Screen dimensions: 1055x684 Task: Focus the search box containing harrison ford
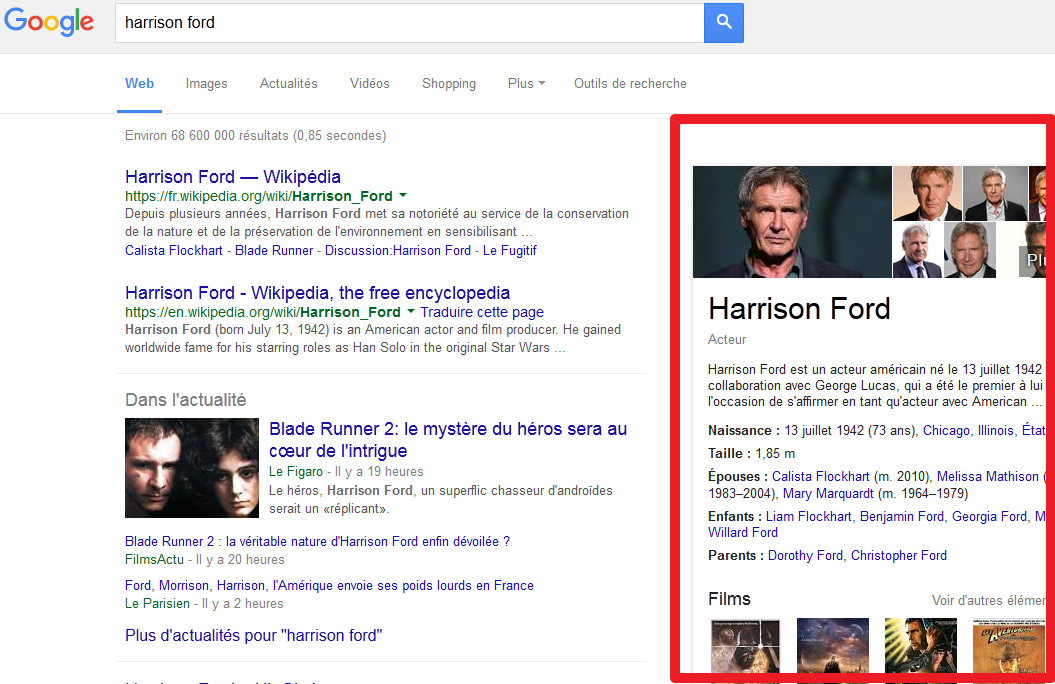pyautogui.click(x=409, y=23)
